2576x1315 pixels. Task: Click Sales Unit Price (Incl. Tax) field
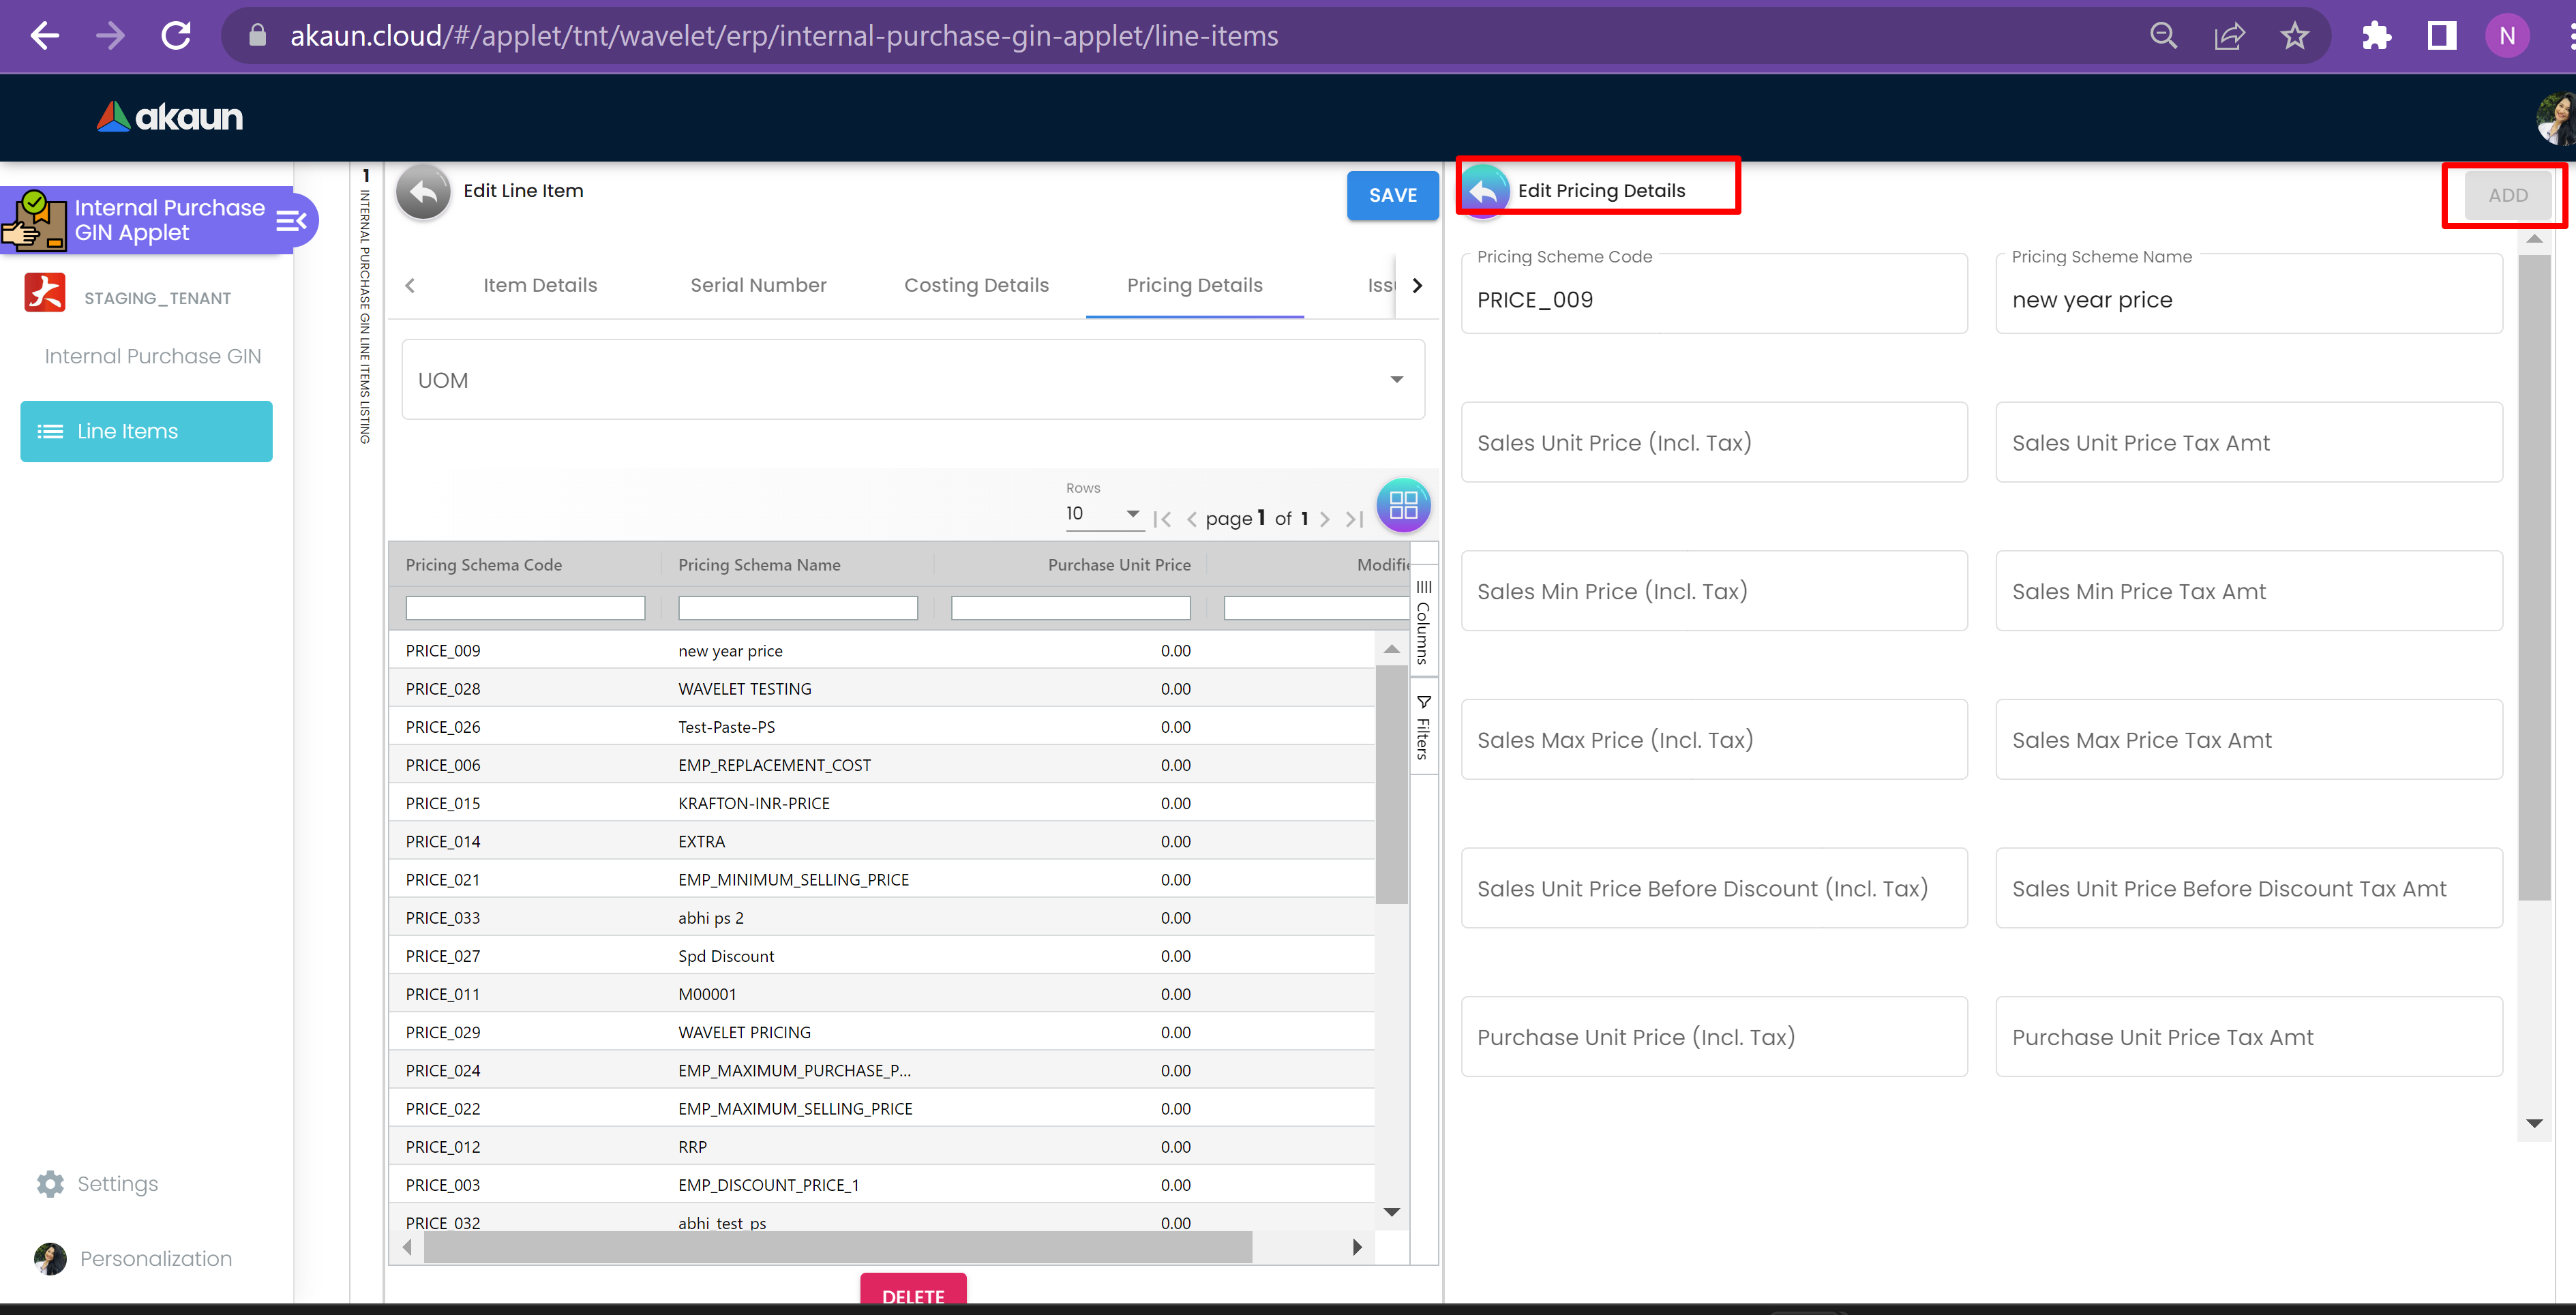(x=1713, y=443)
